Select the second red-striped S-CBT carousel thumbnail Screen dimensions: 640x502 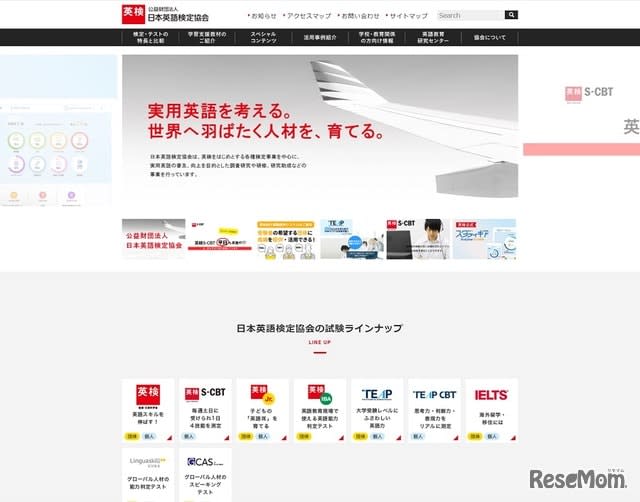point(220,239)
